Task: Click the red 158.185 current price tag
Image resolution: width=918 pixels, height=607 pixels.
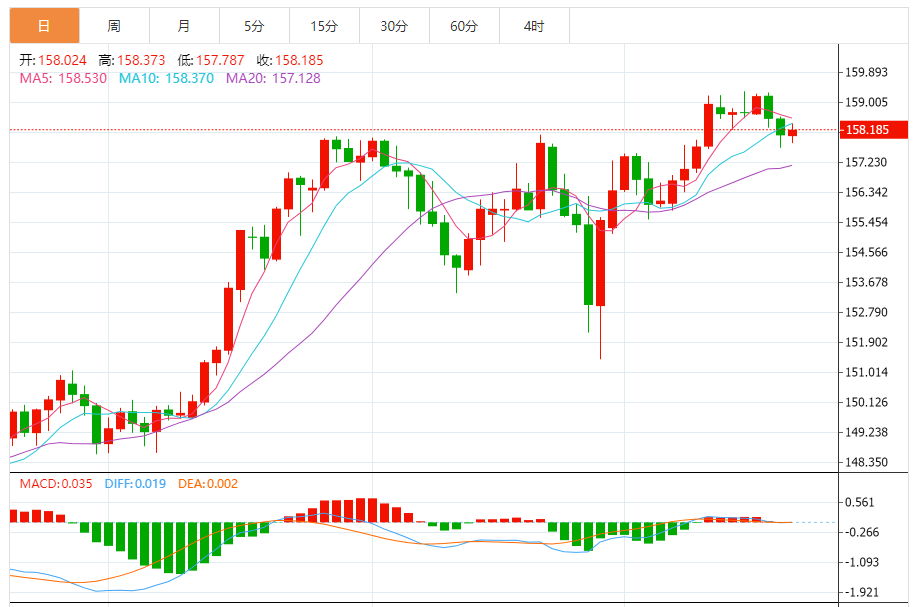Action: click(x=874, y=129)
